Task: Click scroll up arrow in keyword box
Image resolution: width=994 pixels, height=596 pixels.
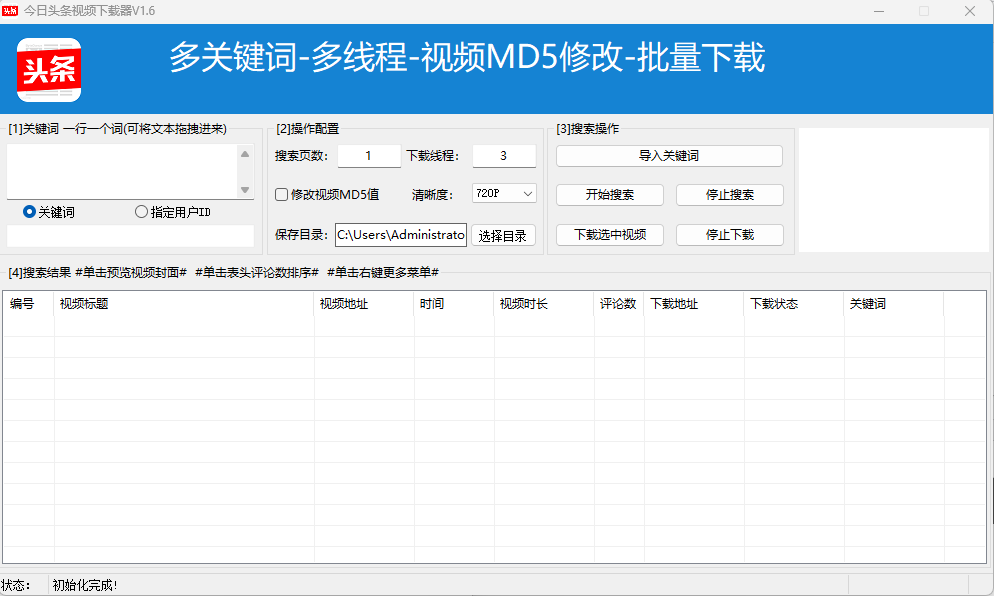Action: (245, 154)
